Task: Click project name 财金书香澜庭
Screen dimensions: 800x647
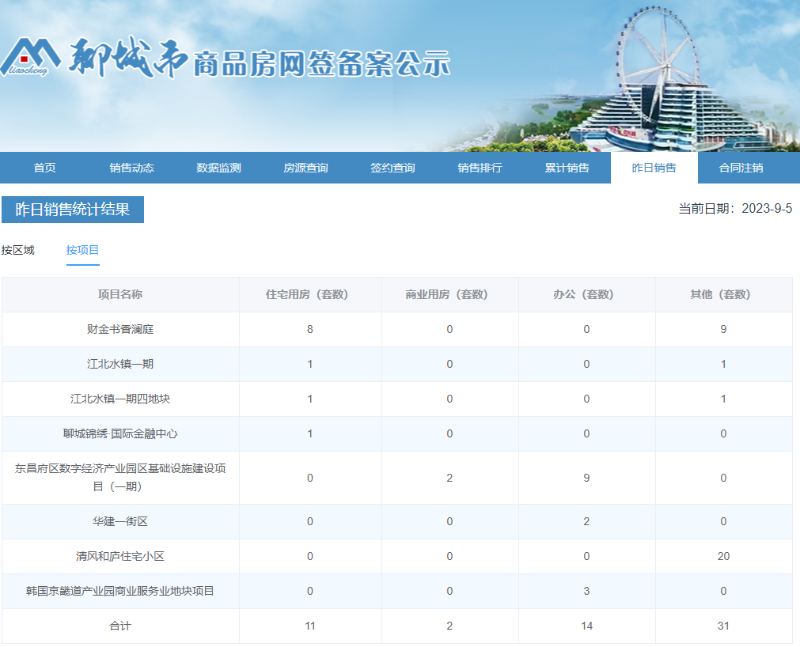Action: pos(120,329)
